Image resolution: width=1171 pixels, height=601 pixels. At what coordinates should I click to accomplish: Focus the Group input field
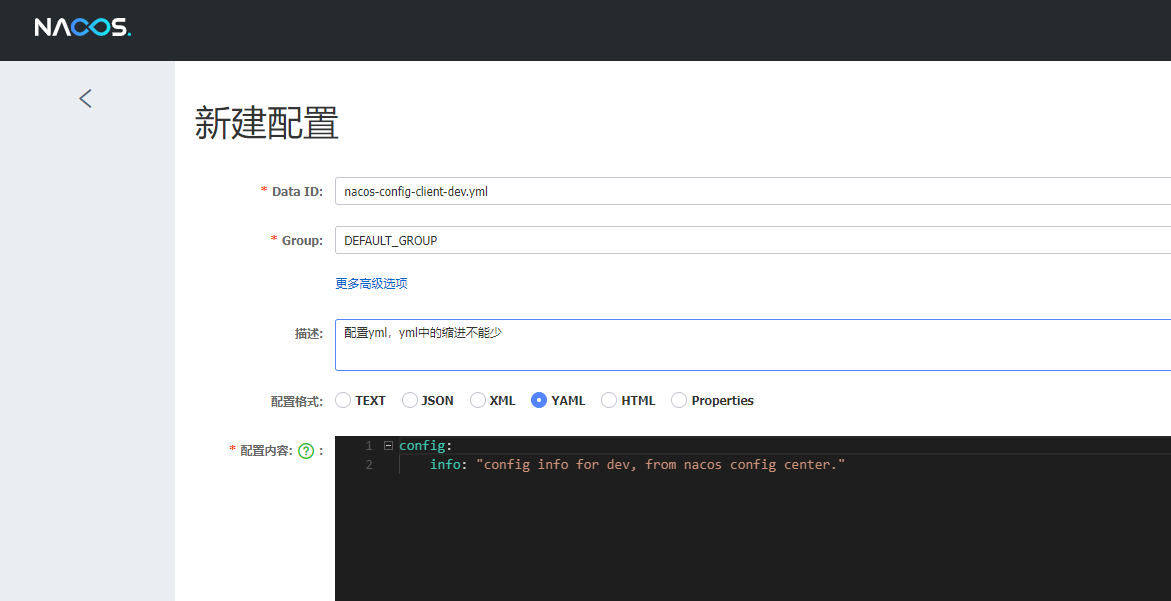tap(753, 240)
